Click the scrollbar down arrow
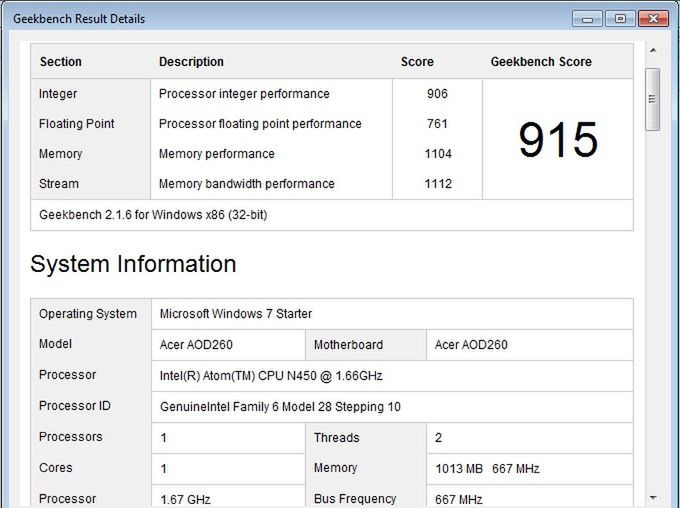This screenshot has height=508, width=680. [x=653, y=498]
